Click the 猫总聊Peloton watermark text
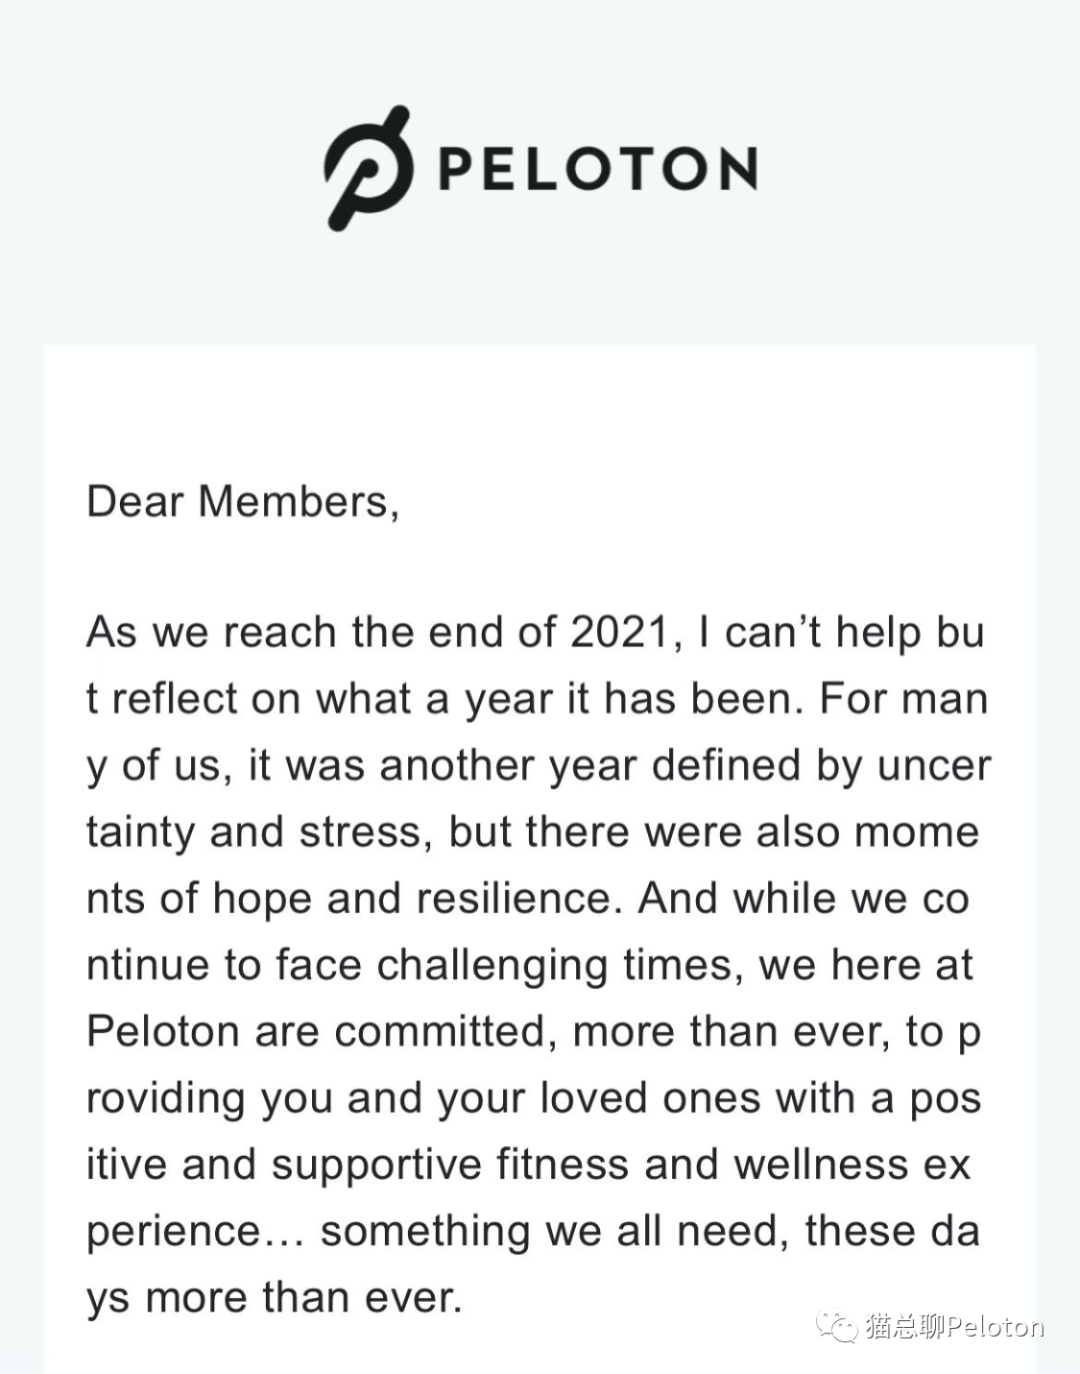The image size is (1080, 1374). pyautogui.click(x=955, y=1327)
